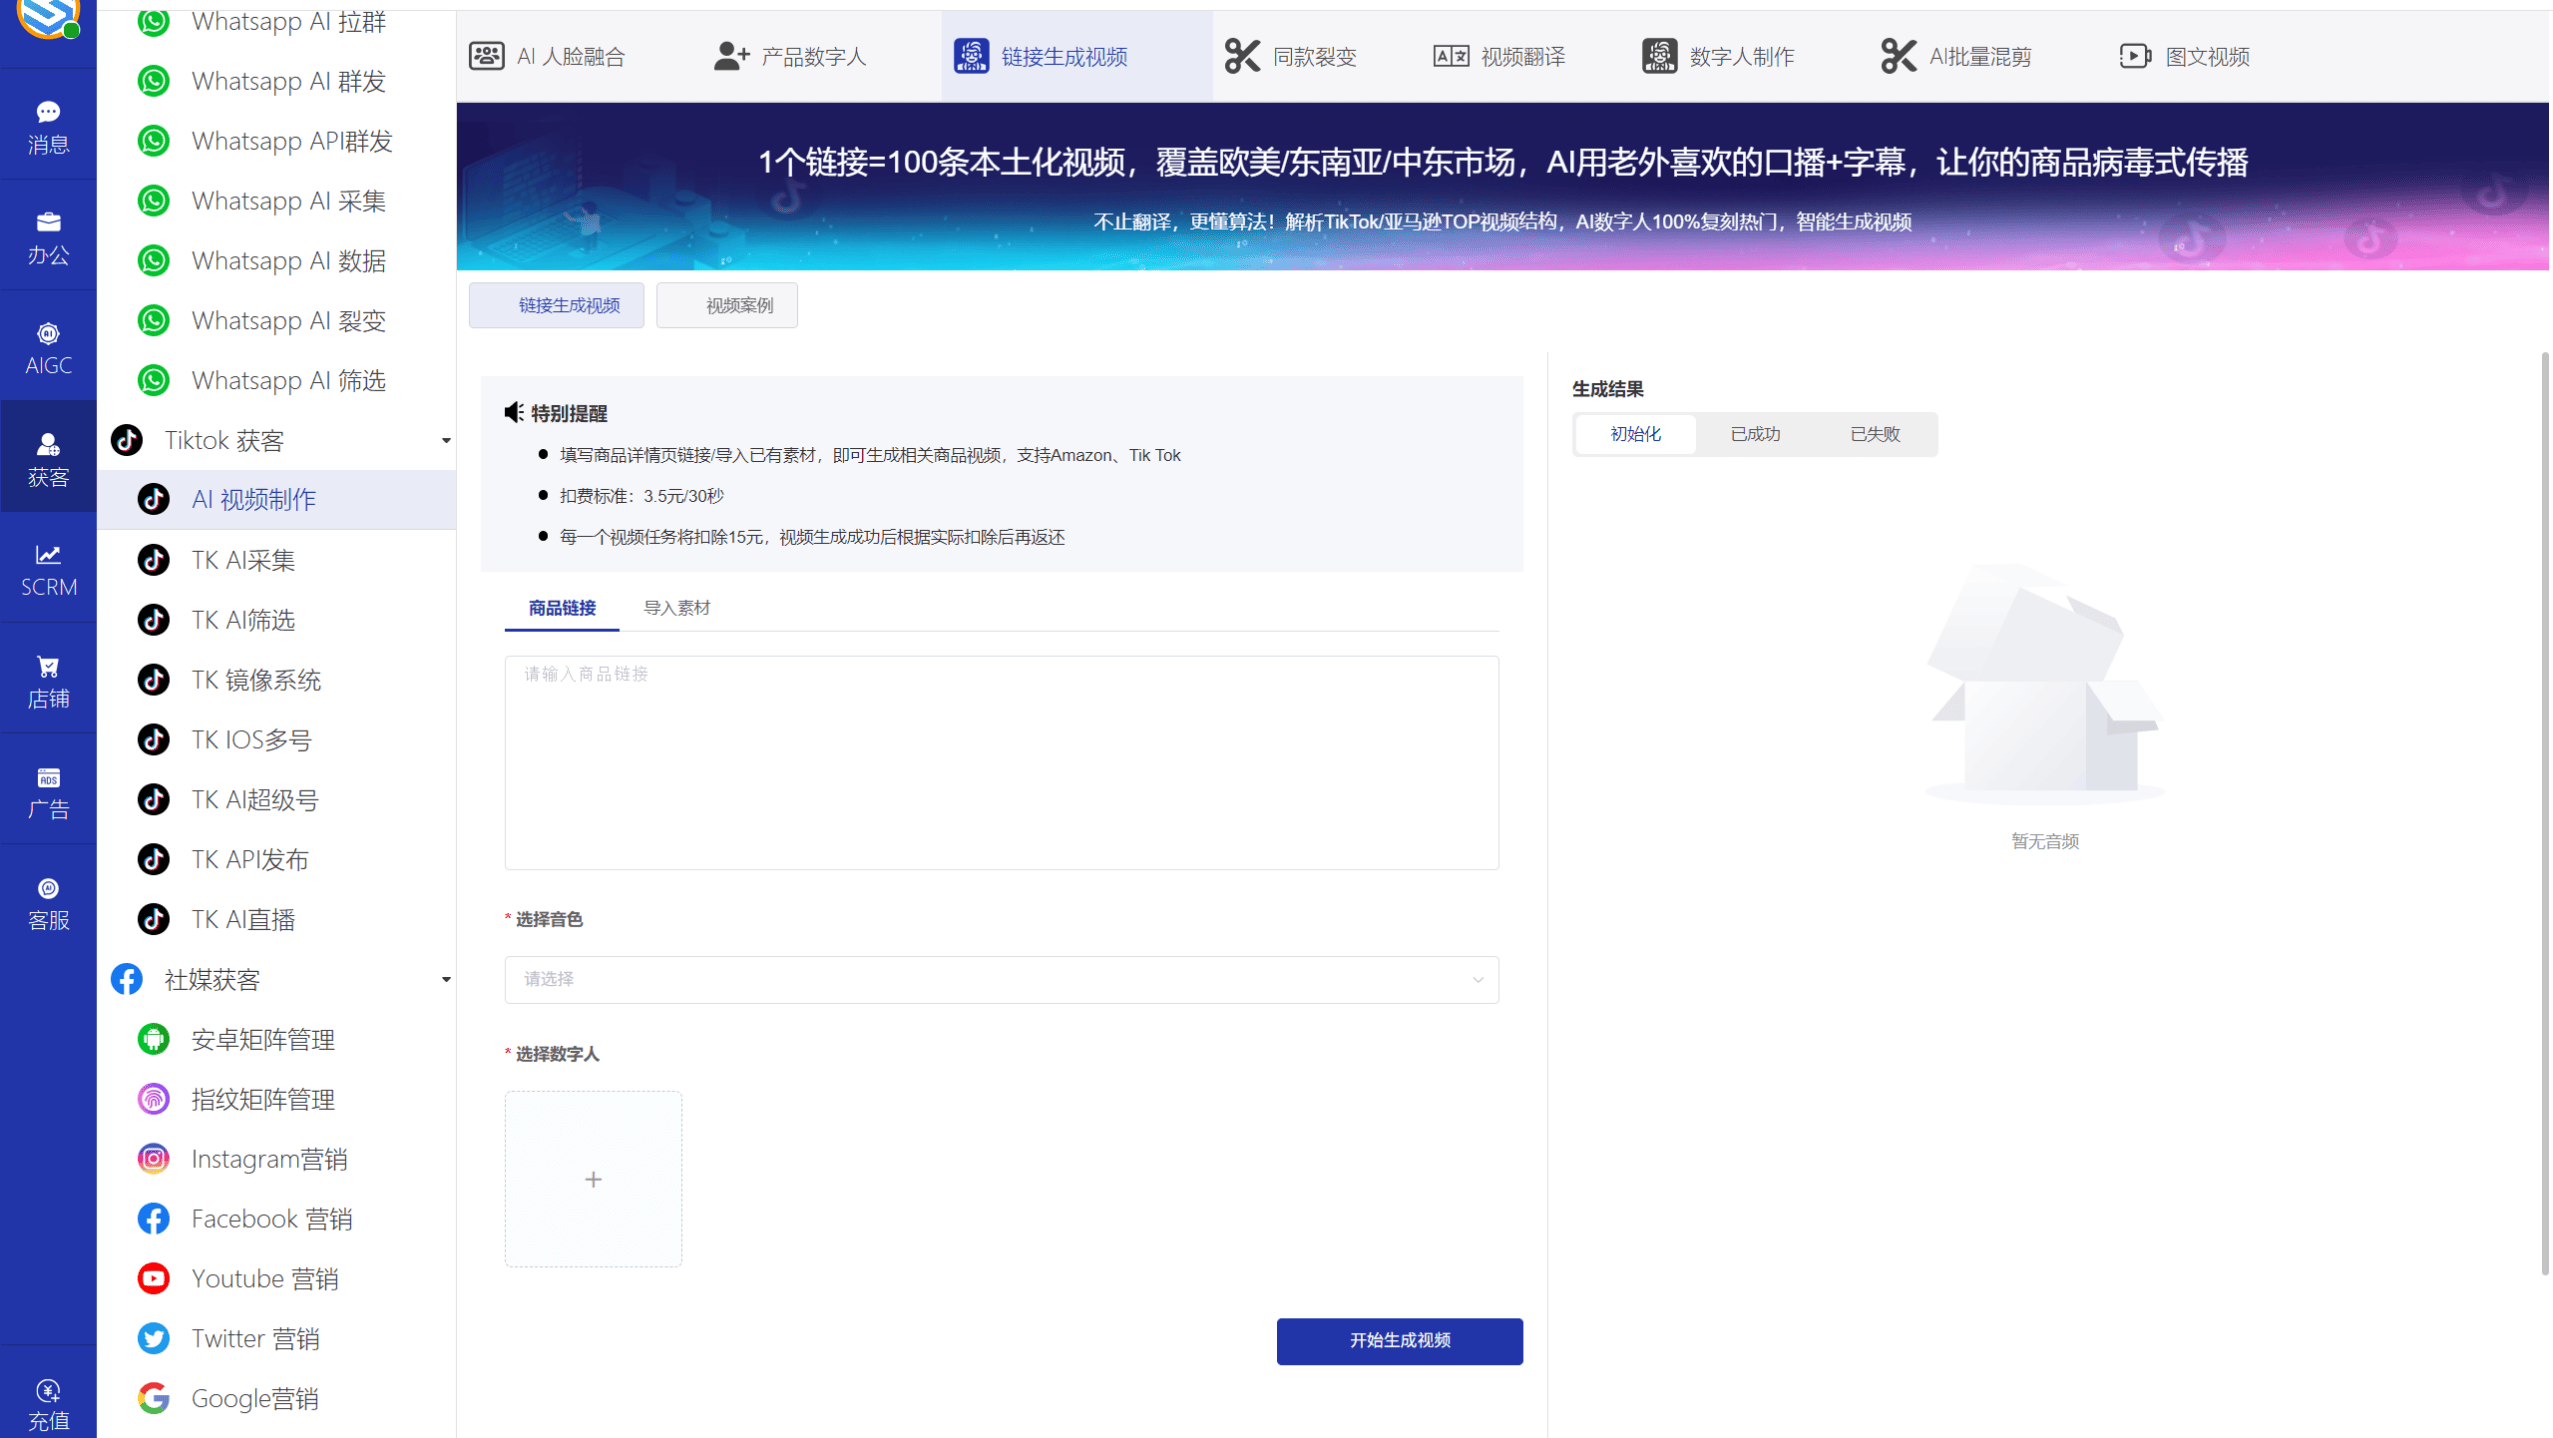Open the 视频案例 view
The height and width of the screenshot is (1438, 2553).
726,305
